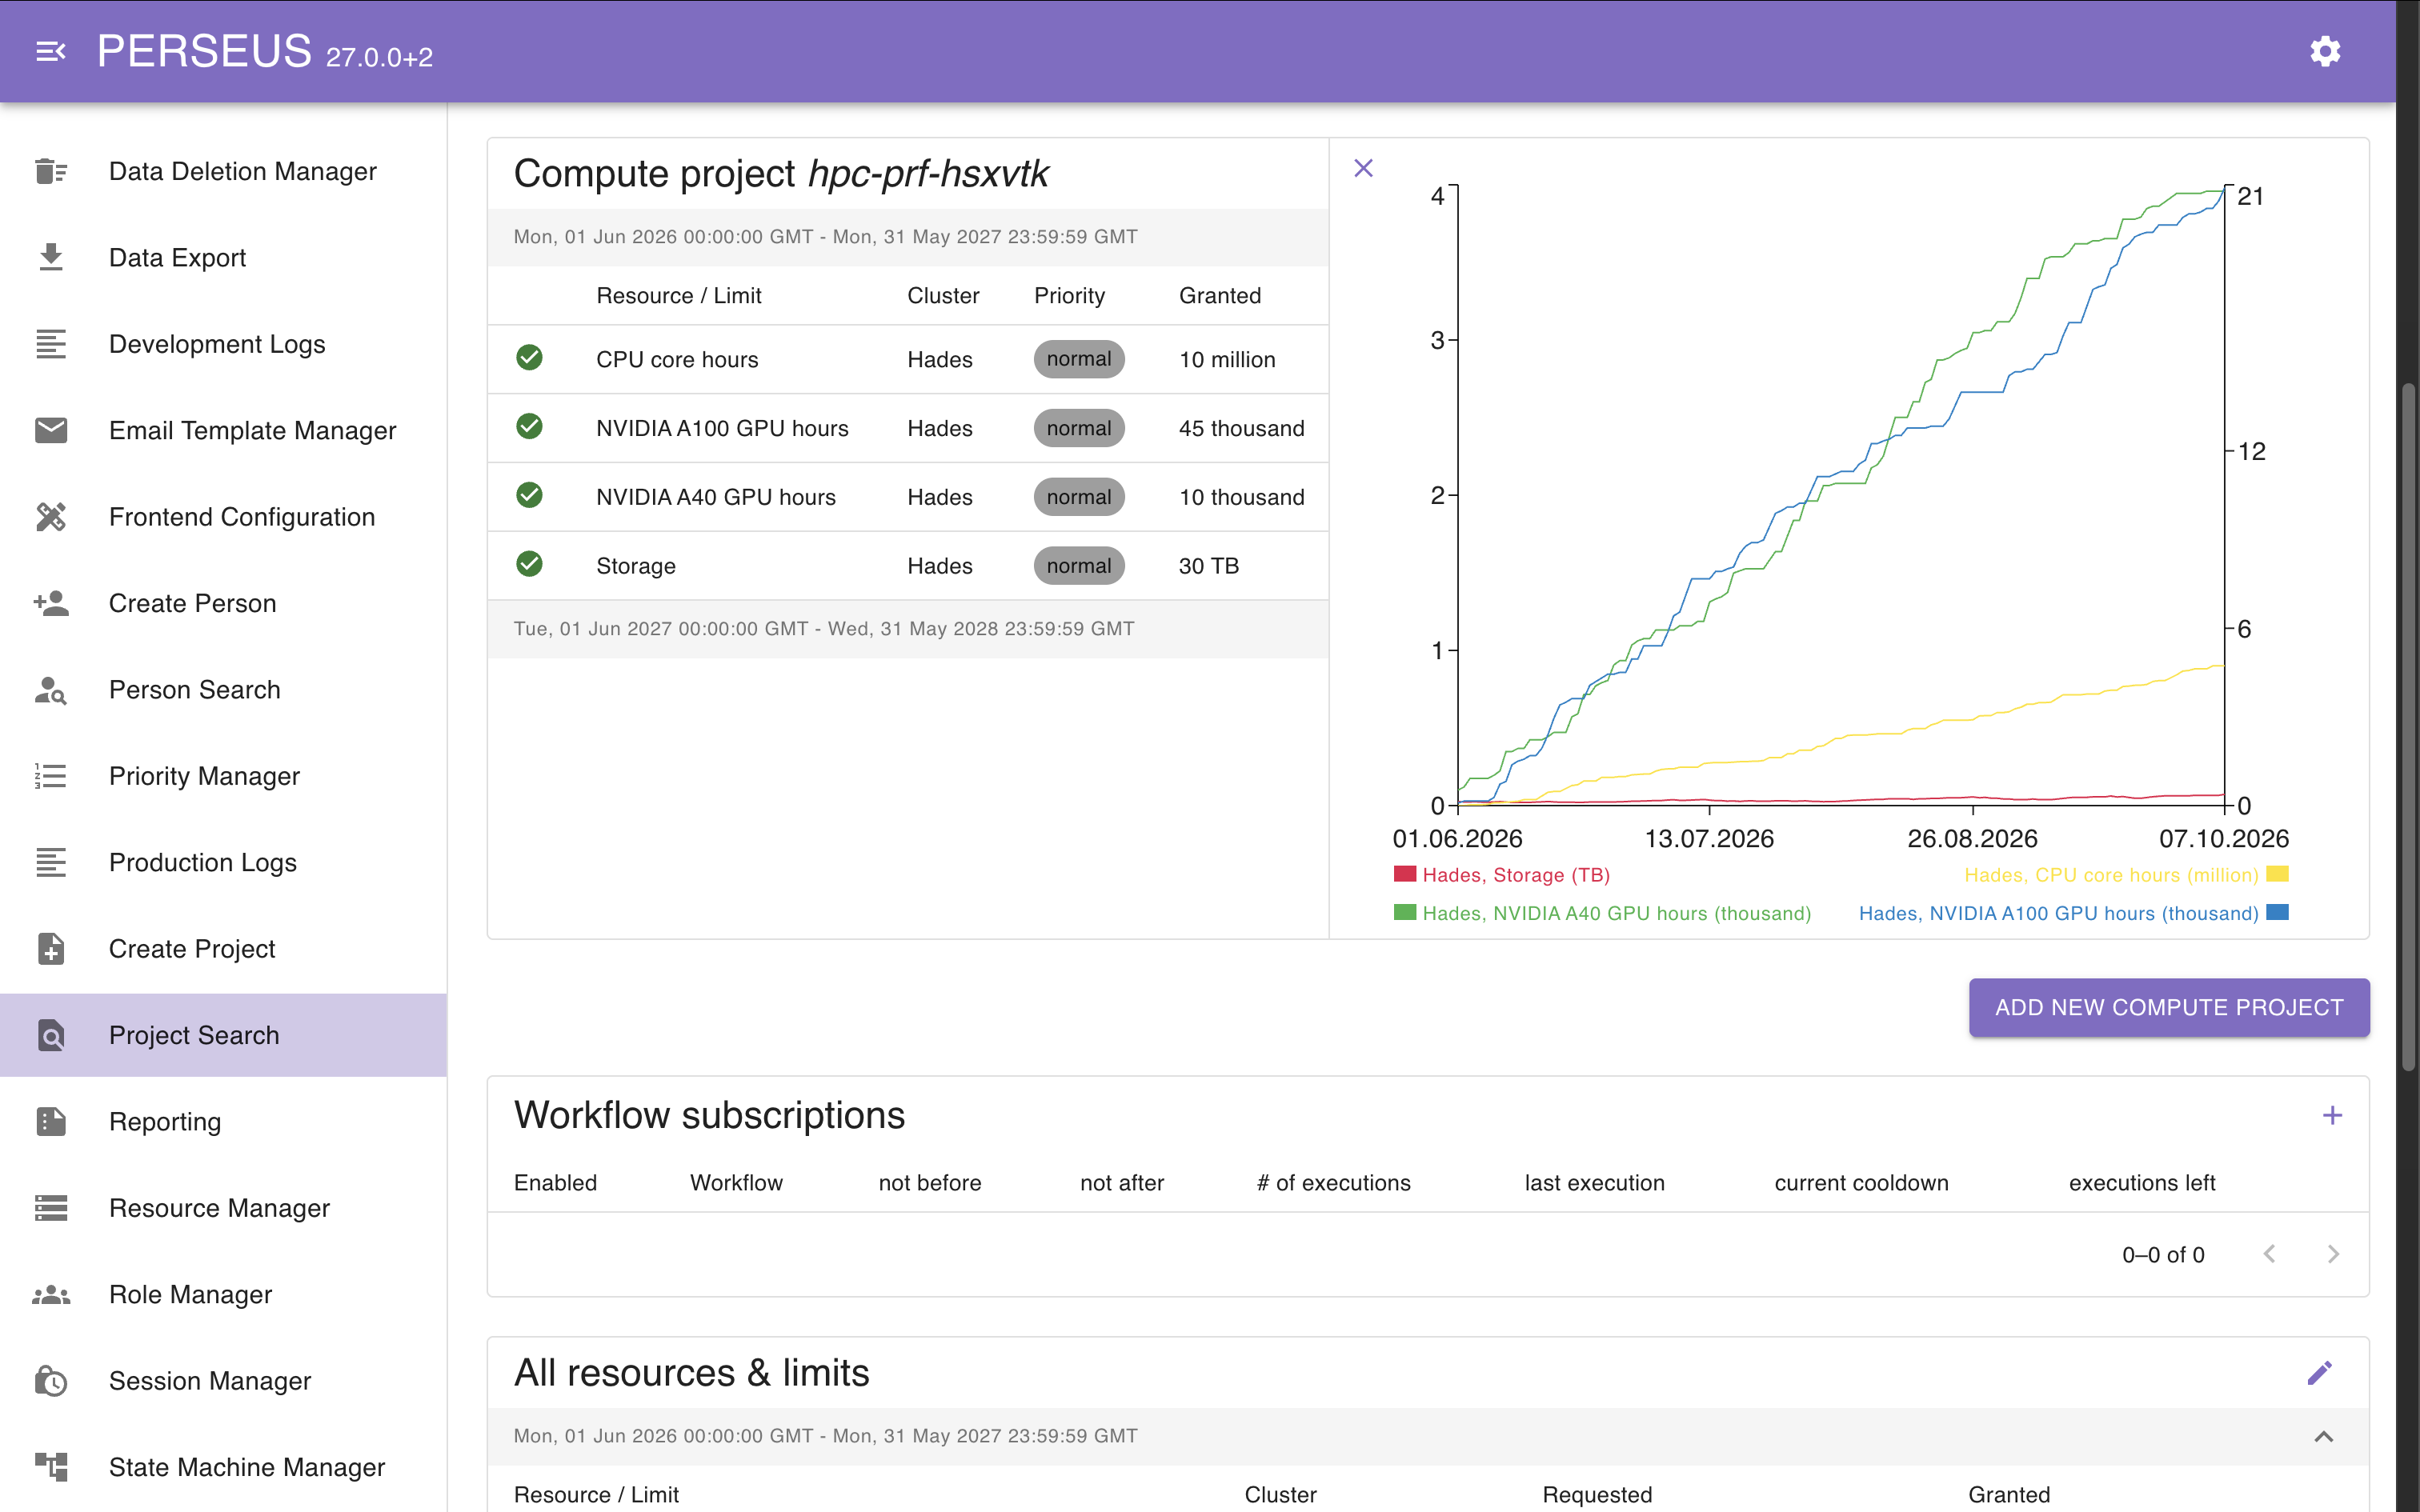Click the Email Template Manager envelope icon
This screenshot has width=2420, height=1512.
[51, 430]
